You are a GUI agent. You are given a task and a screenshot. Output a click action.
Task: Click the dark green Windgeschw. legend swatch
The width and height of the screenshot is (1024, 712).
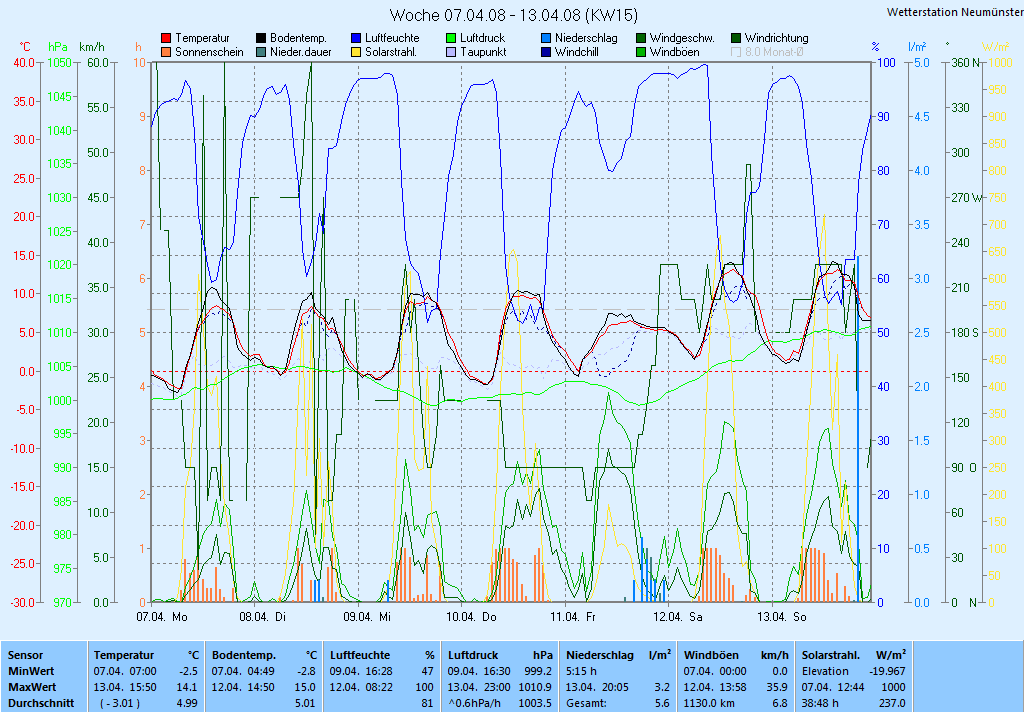click(641, 39)
